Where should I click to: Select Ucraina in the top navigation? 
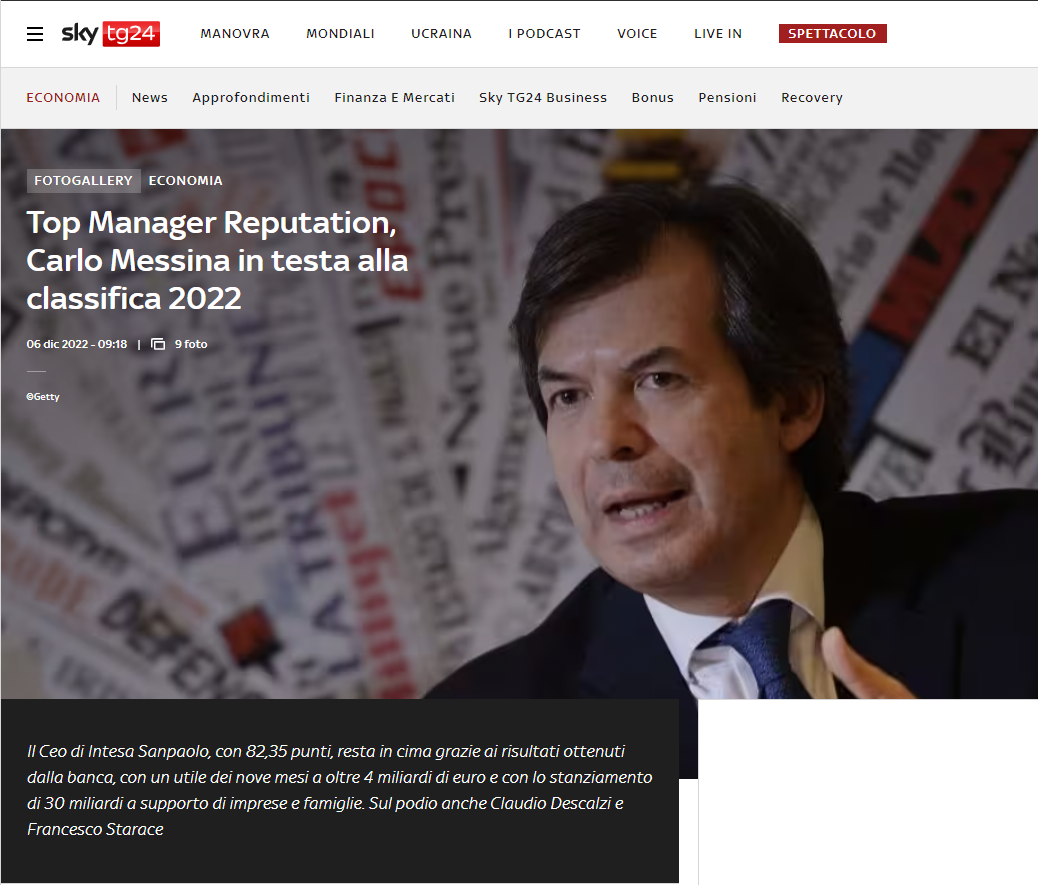[x=441, y=34]
